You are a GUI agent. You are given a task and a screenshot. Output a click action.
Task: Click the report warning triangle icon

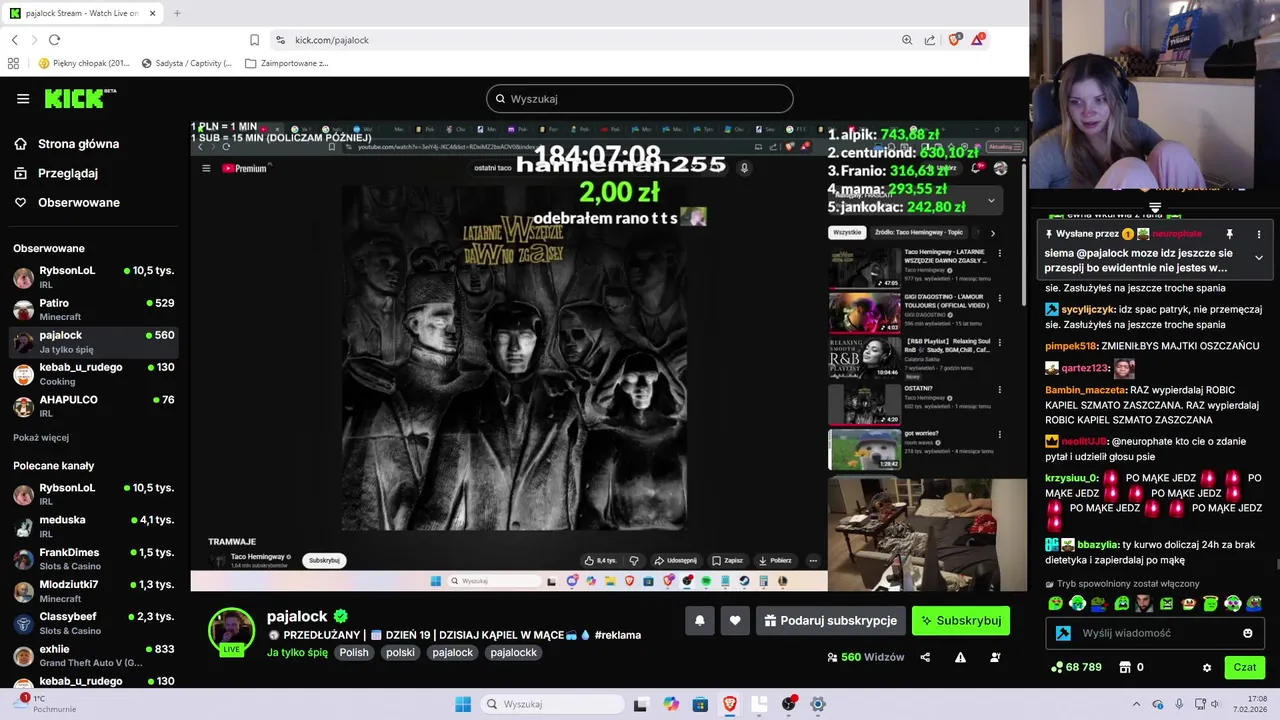960,657
